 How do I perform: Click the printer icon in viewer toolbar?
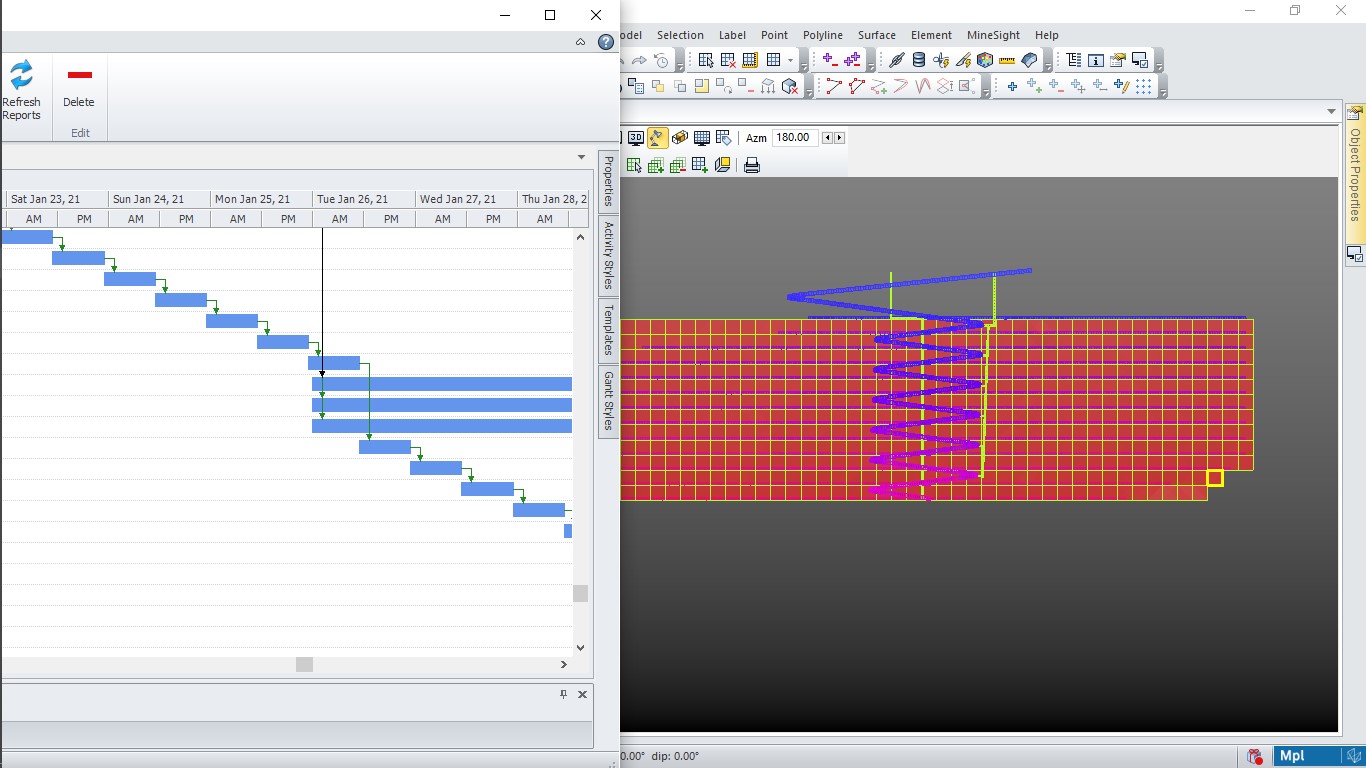(752, 165)
